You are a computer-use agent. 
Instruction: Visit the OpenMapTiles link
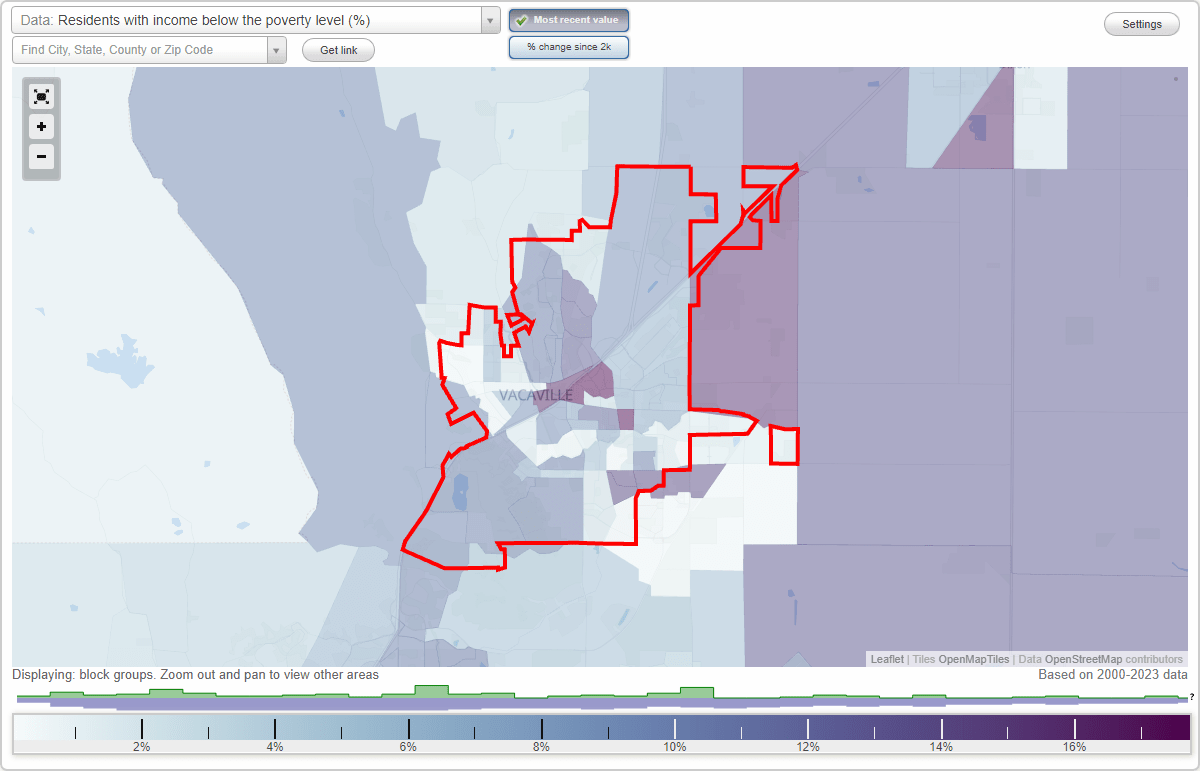coord(975,659)
